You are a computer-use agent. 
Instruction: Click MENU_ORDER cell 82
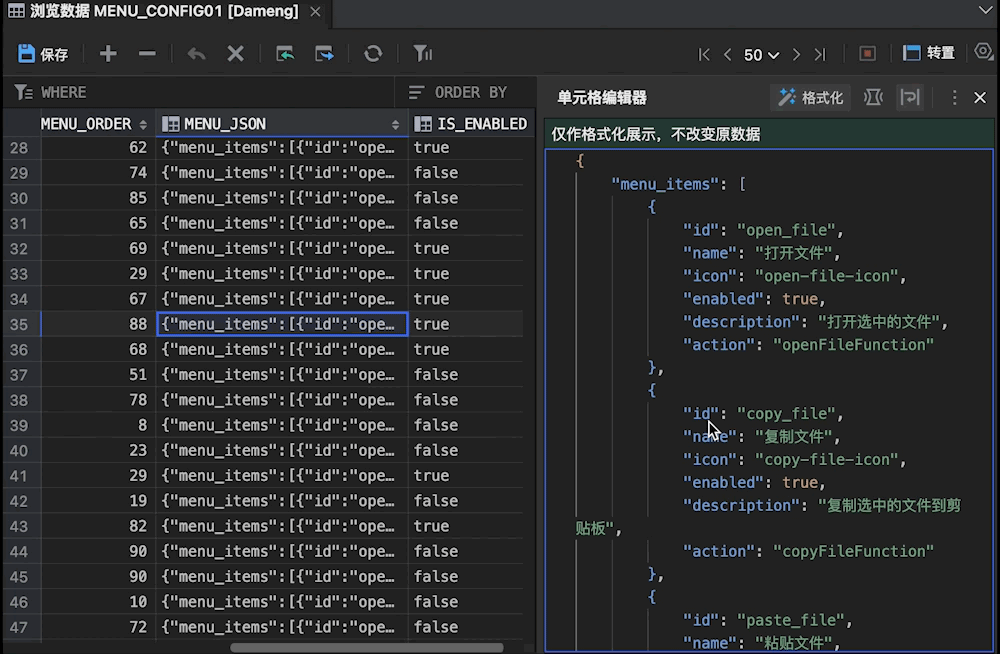pyautogui.click(x=98, y=526)
